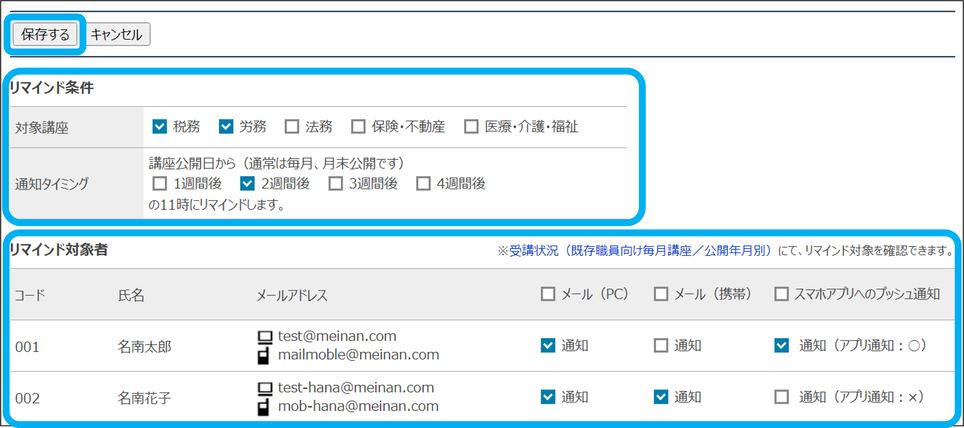Image resolution: width=964 pixels, height=428 pixels.
Task: Enable the 3週間後 timing checkbox
Action: 336,183
